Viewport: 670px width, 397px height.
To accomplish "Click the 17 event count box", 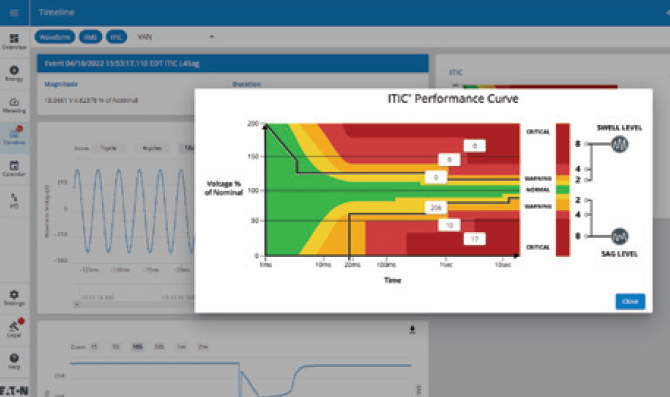I will click(x=475, y=239).
